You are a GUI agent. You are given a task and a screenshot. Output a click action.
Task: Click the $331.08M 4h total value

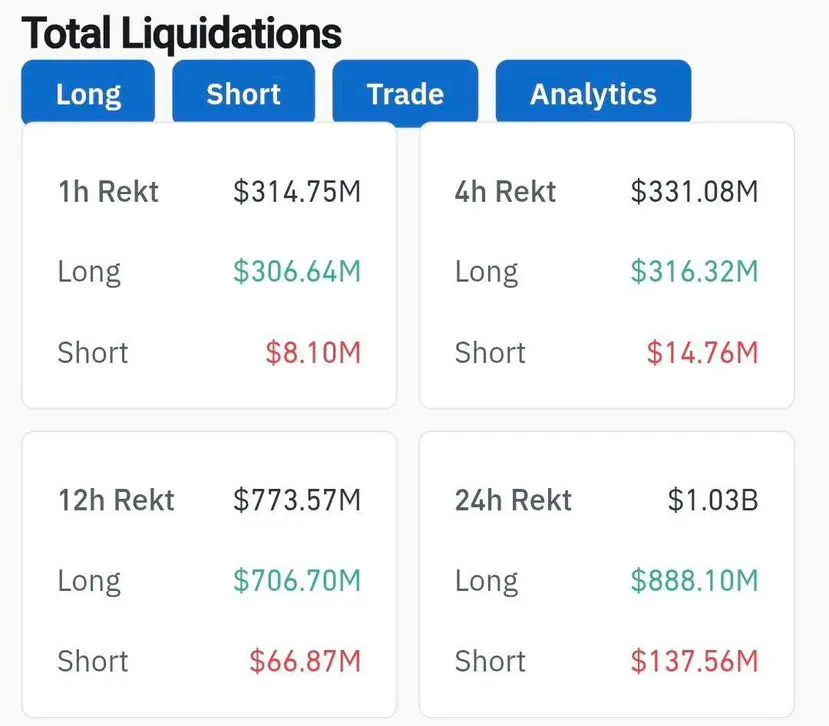(x=695, y=191)
